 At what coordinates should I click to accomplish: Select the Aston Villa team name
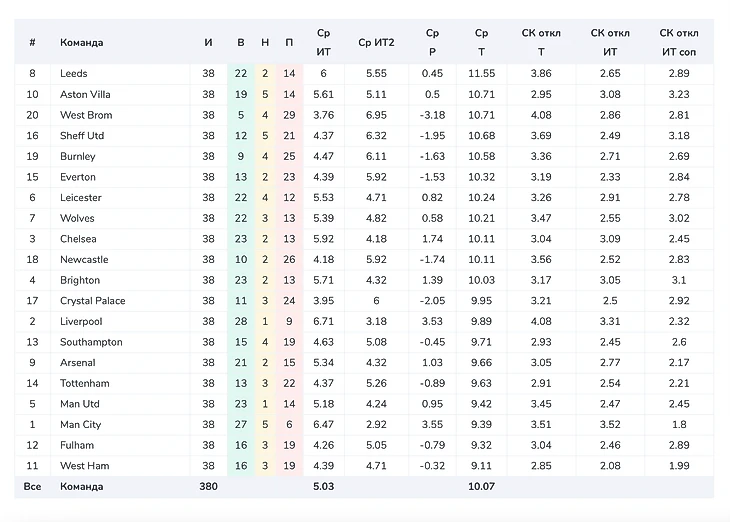(x=84, y=94)
